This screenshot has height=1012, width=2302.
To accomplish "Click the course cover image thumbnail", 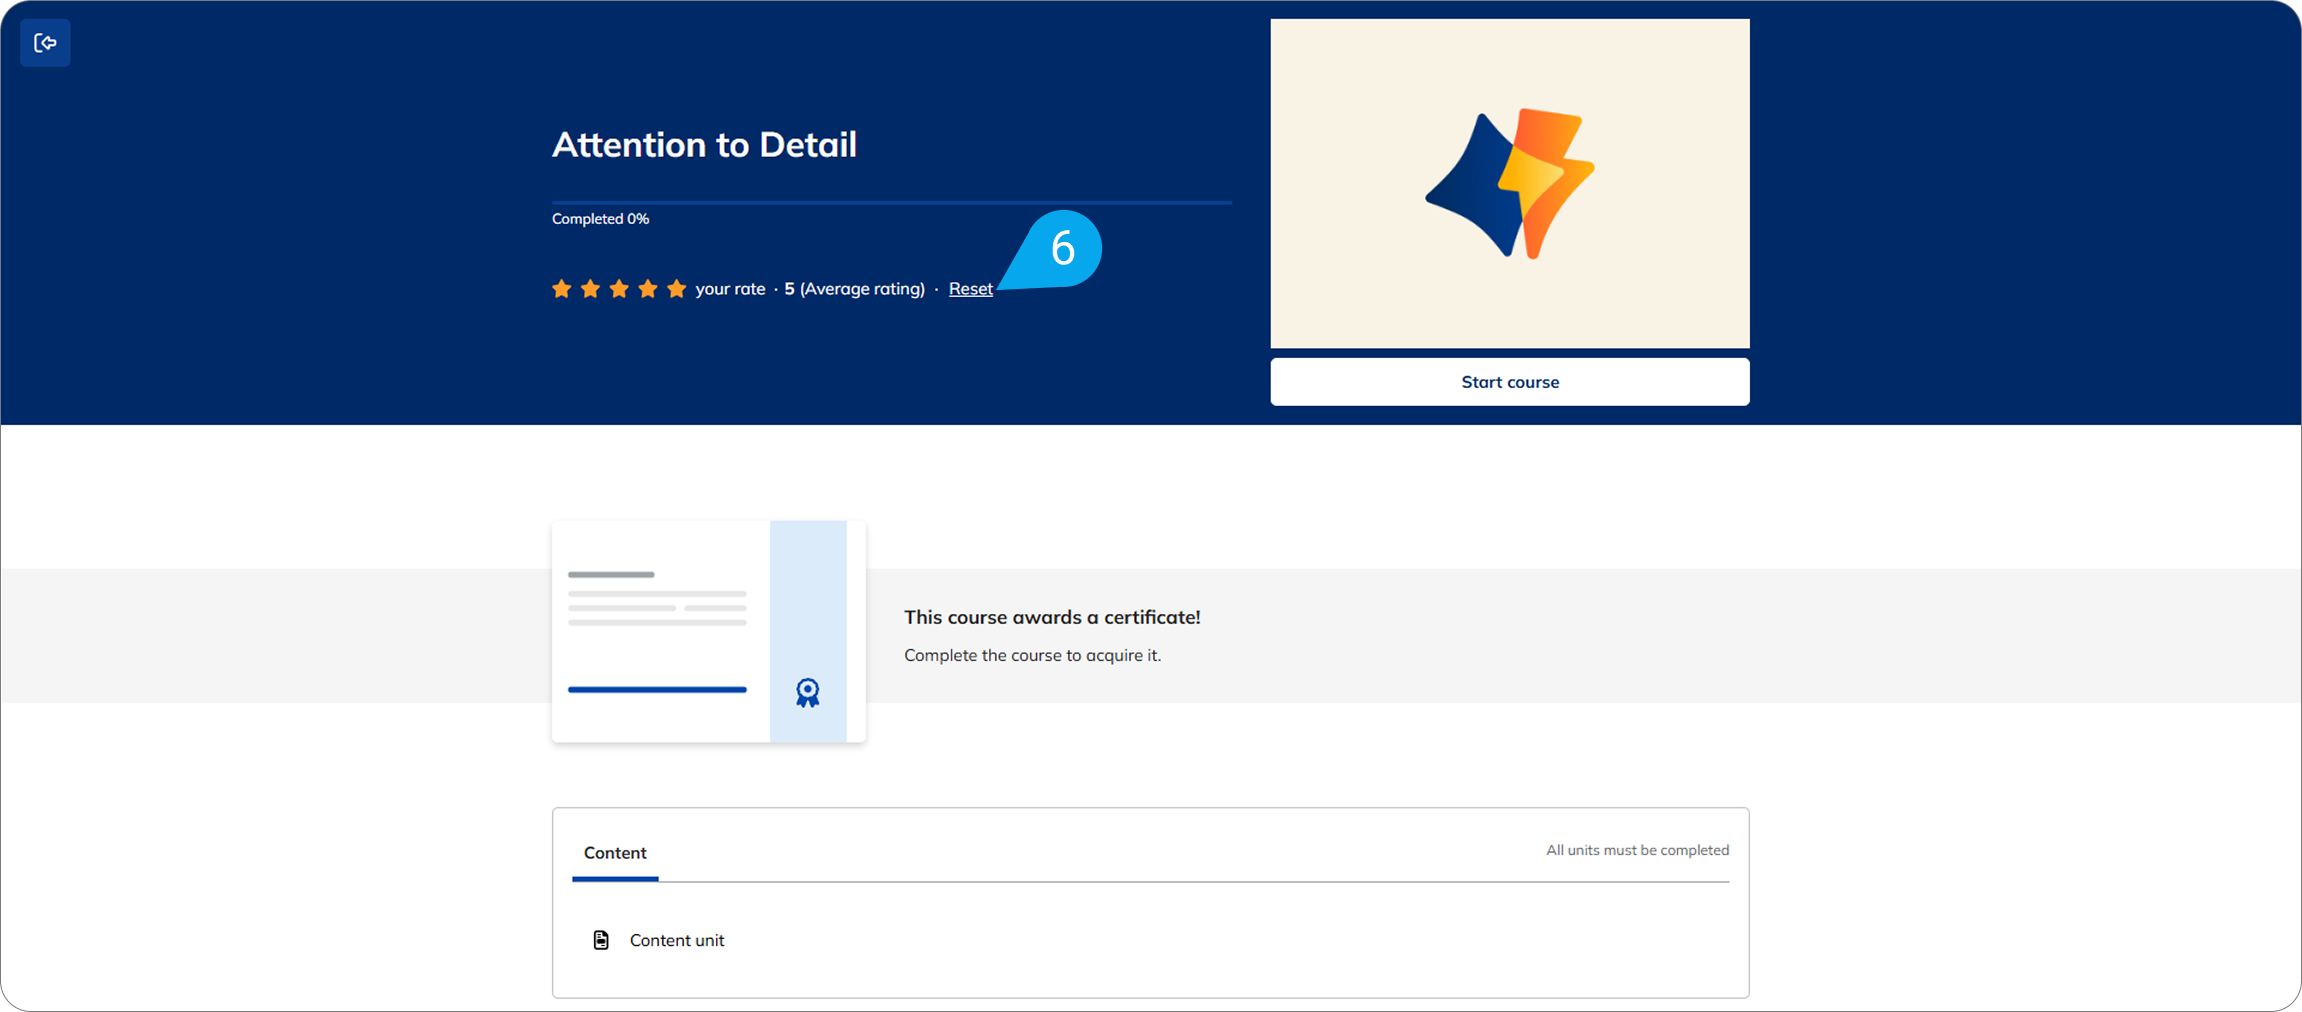I will [x=1509, y=183].
